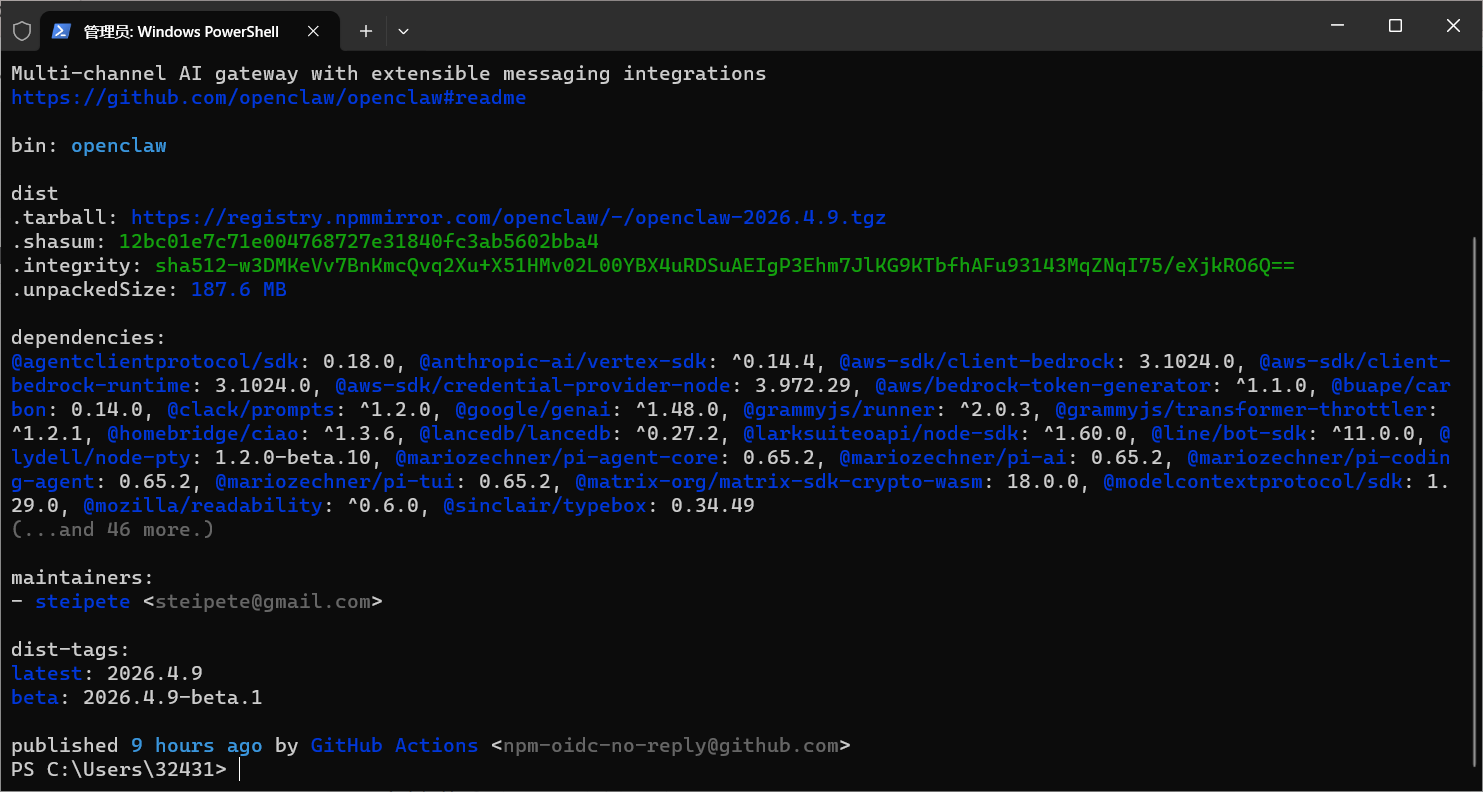Open a new tab with the plus button

366,31
